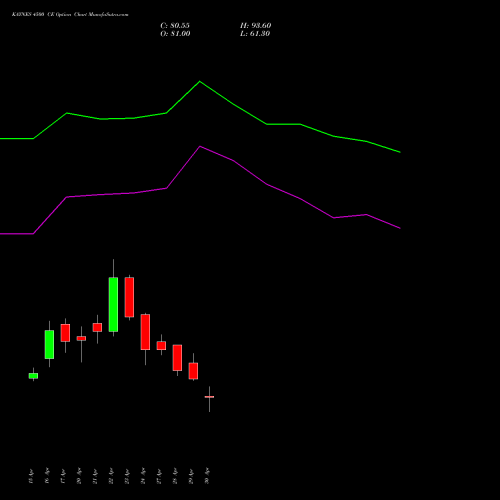Click the high value 'H: 93.60'

point(255,25)
